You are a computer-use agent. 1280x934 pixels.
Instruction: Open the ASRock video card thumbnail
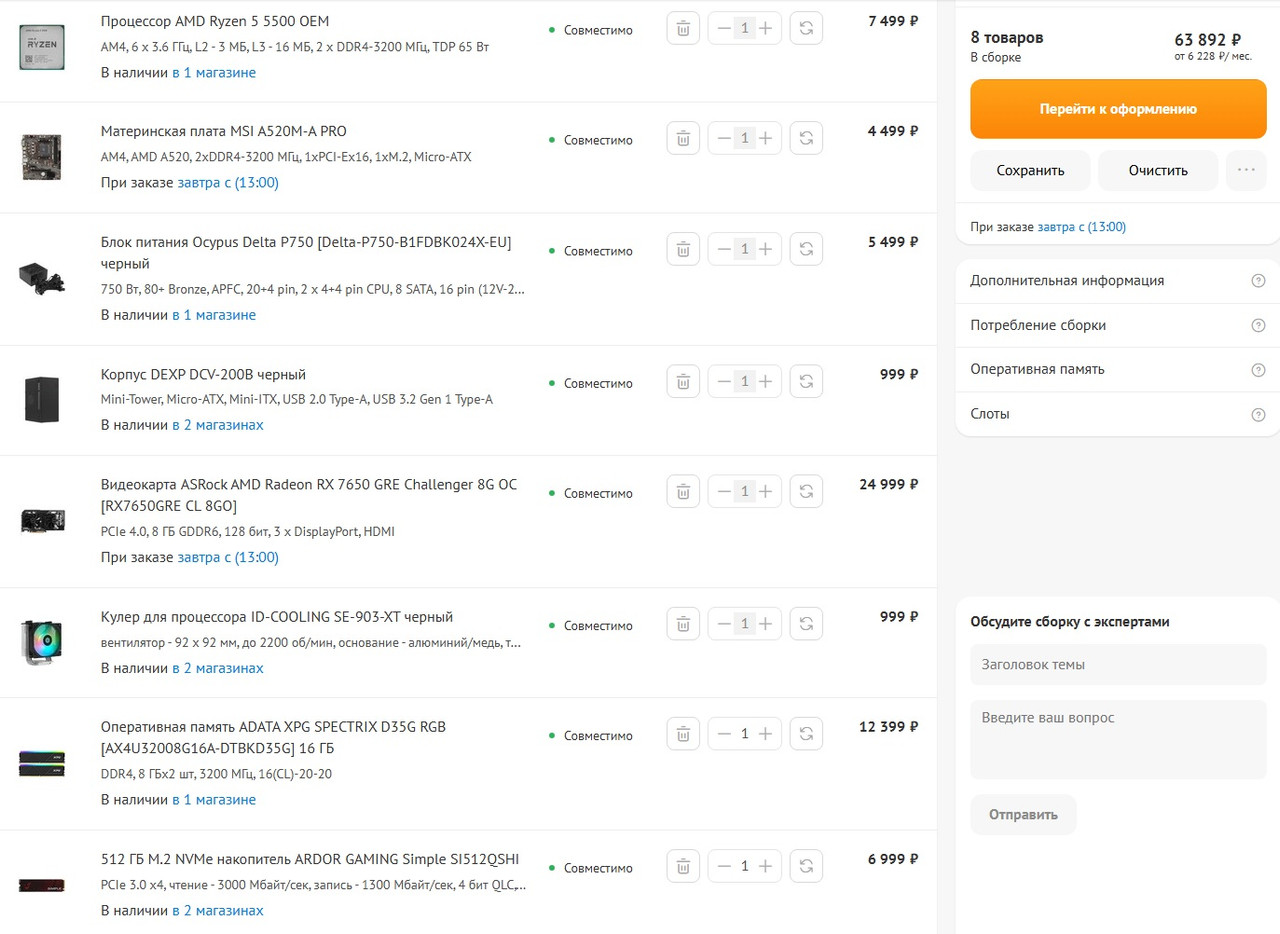[x=42, y=521]
